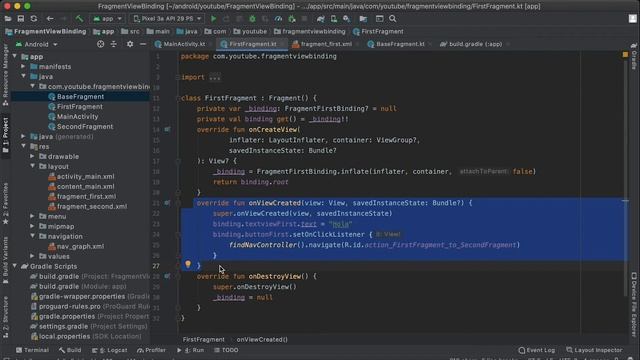Toggle the Device File Explorer tool window
Viewport: 640px width, 360px height.
pos(634,304)
